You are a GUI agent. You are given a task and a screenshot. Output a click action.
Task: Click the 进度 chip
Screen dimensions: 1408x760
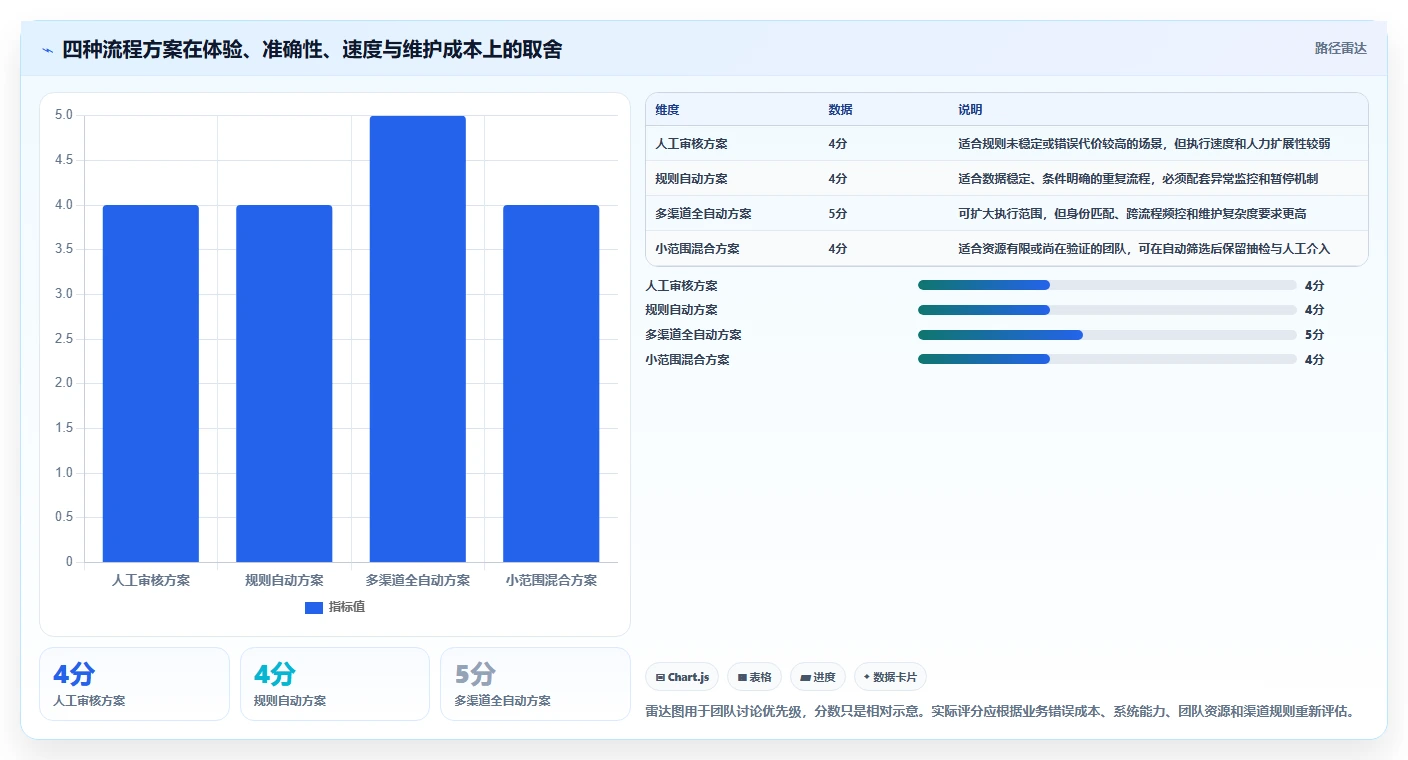pos(818,677)
